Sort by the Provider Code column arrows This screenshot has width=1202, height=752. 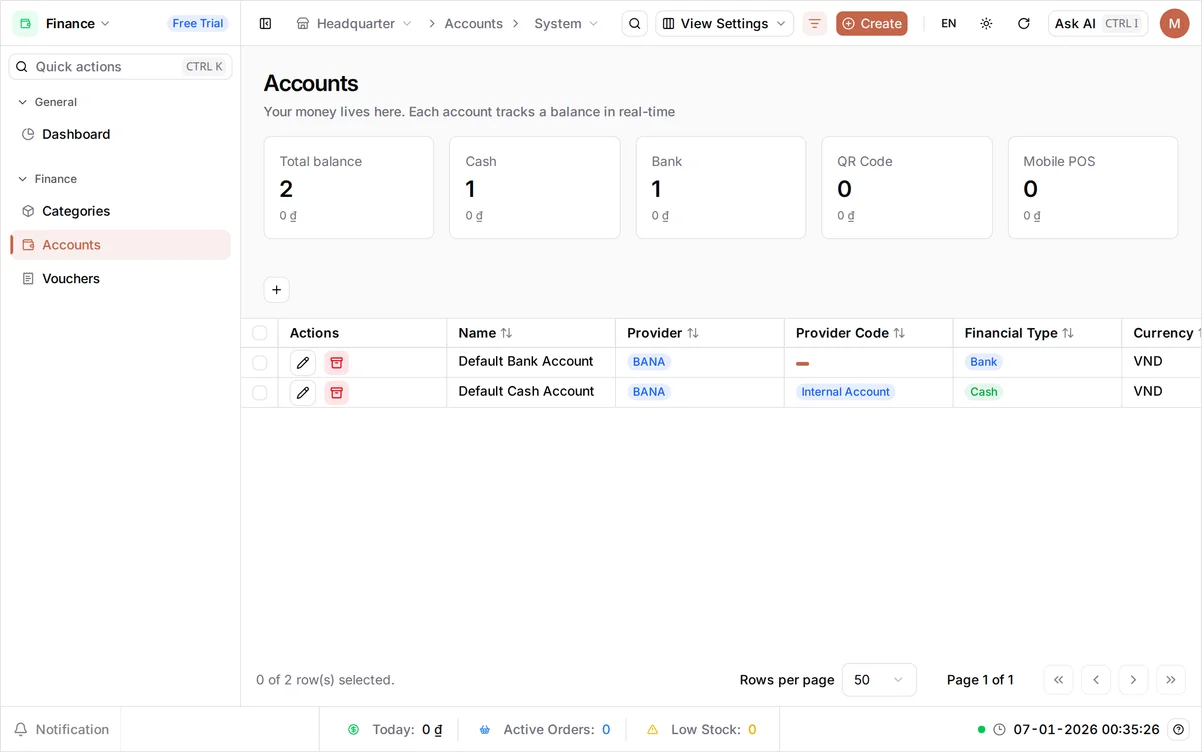coord(899,333)
